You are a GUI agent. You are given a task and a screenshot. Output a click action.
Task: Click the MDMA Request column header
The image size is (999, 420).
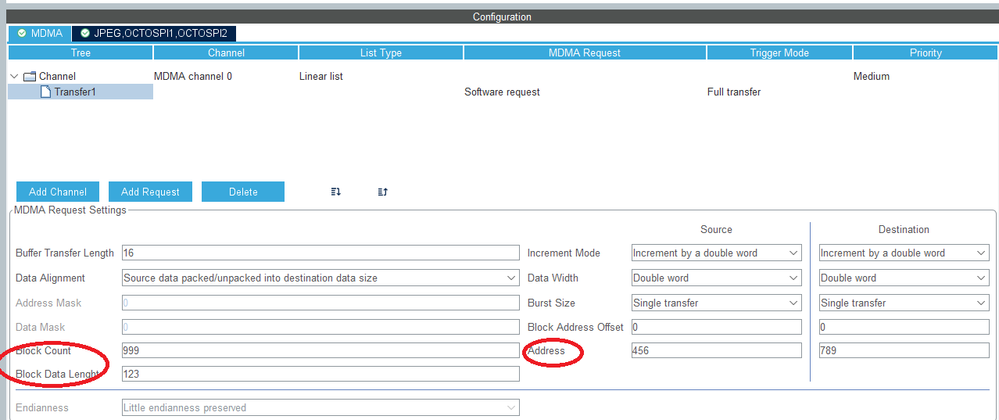[585, 53]
